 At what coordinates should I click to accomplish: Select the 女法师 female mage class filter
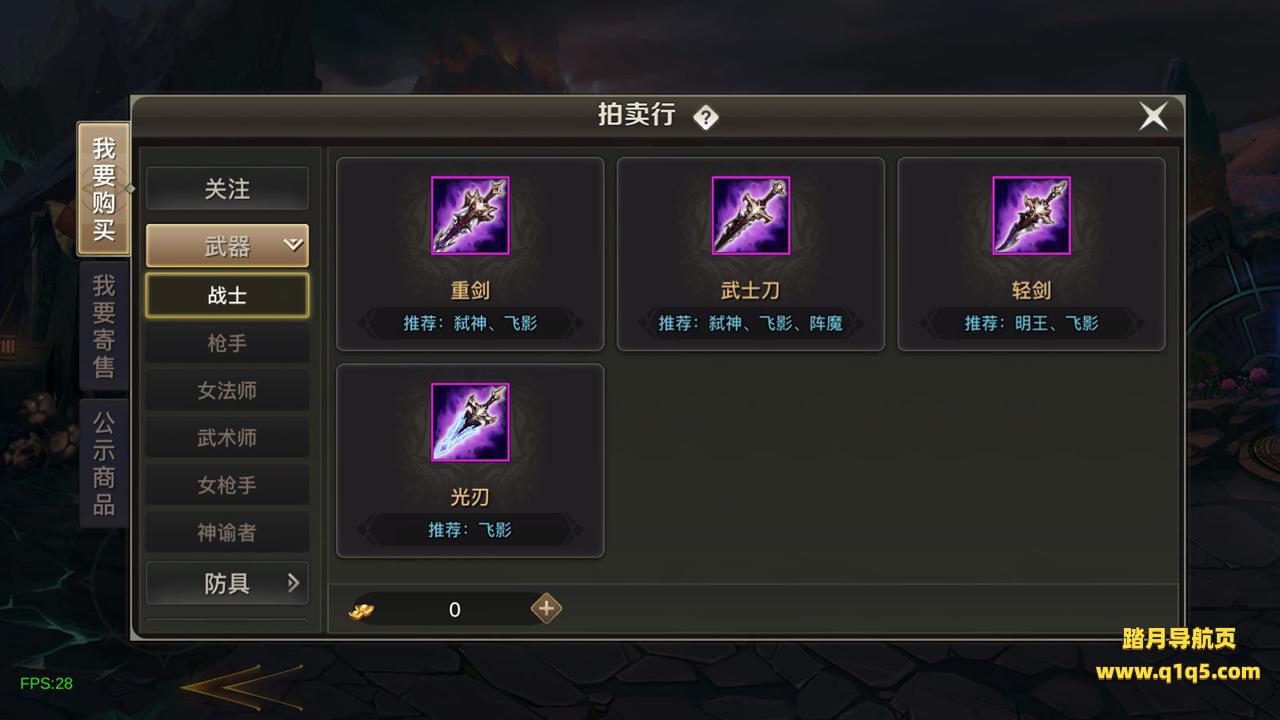(x=228, y=391)
